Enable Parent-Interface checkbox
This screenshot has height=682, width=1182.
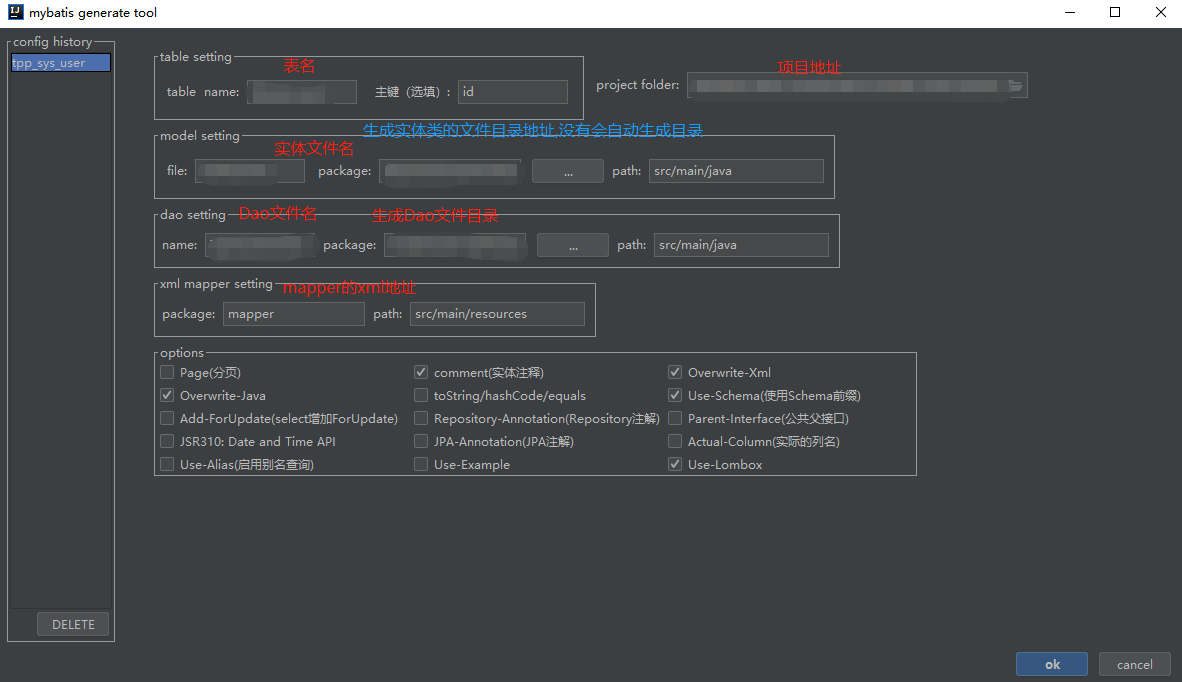675,418
